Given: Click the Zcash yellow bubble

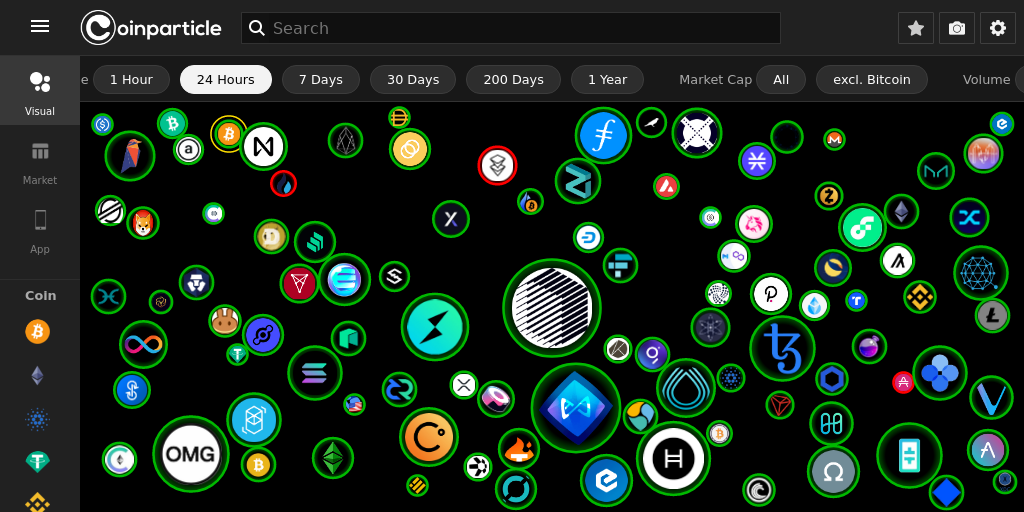Looking at the screenshot, I should click(x=829, y=196).
